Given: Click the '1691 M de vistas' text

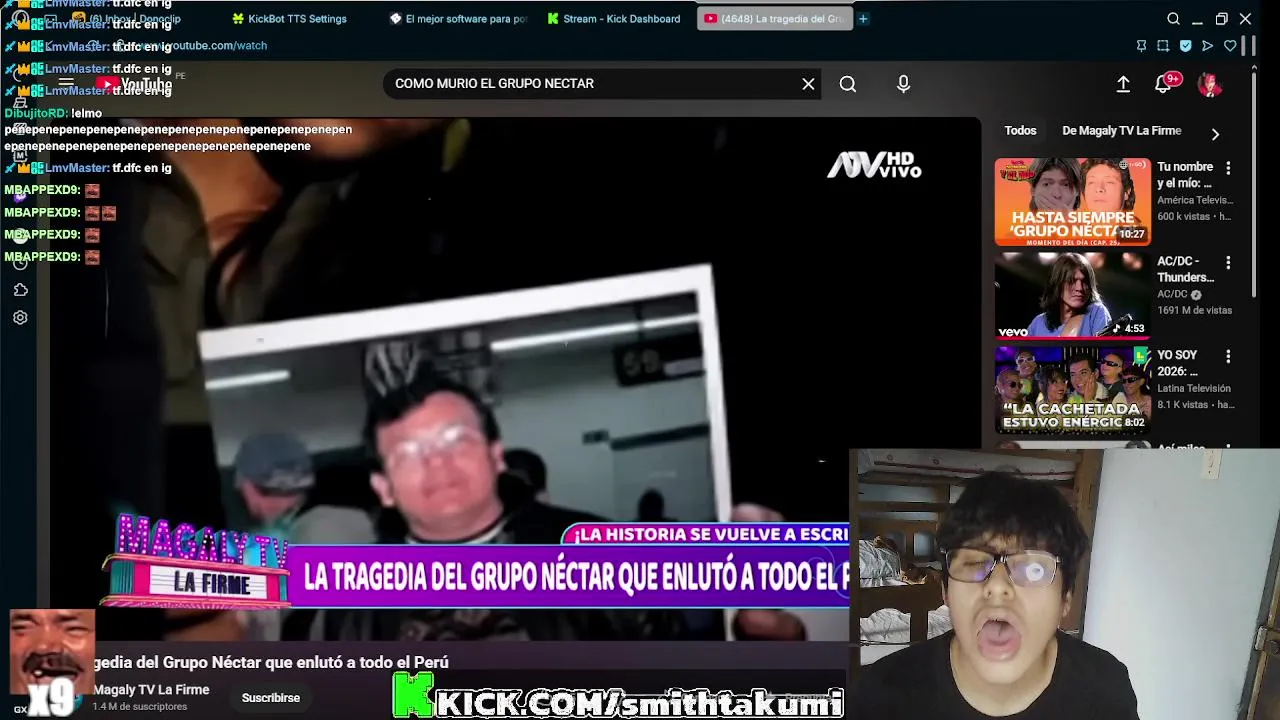Looking at the screenshot, I should (1194, 311).
